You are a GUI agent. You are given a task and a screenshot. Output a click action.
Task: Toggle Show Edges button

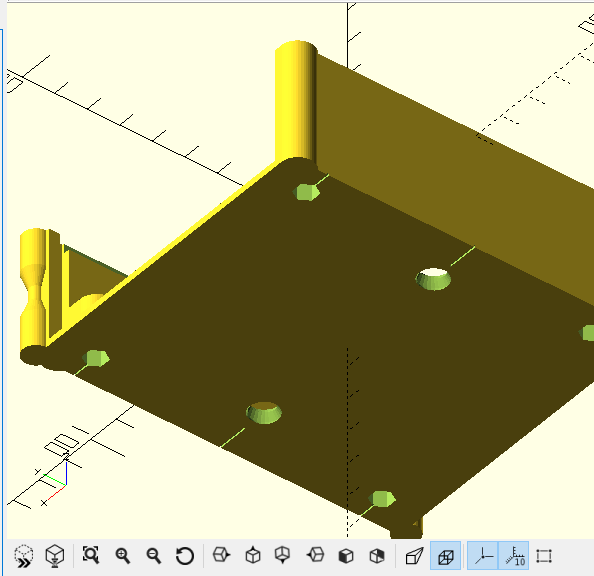[x=544, y=556]
